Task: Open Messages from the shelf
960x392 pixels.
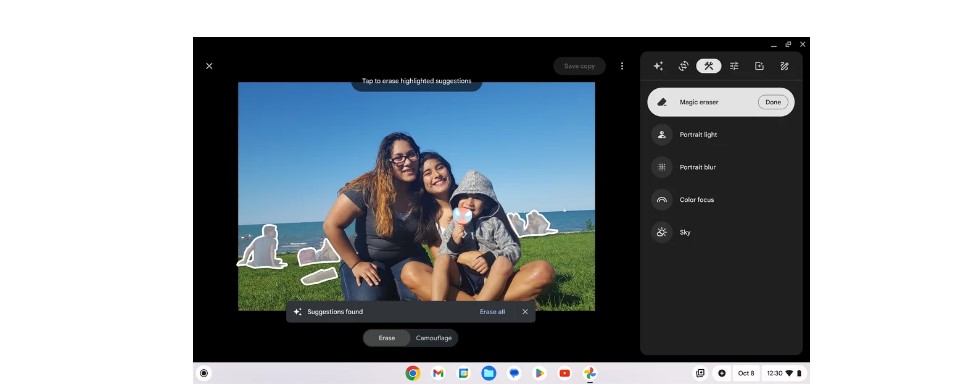Action: click(x=514, y=373)
